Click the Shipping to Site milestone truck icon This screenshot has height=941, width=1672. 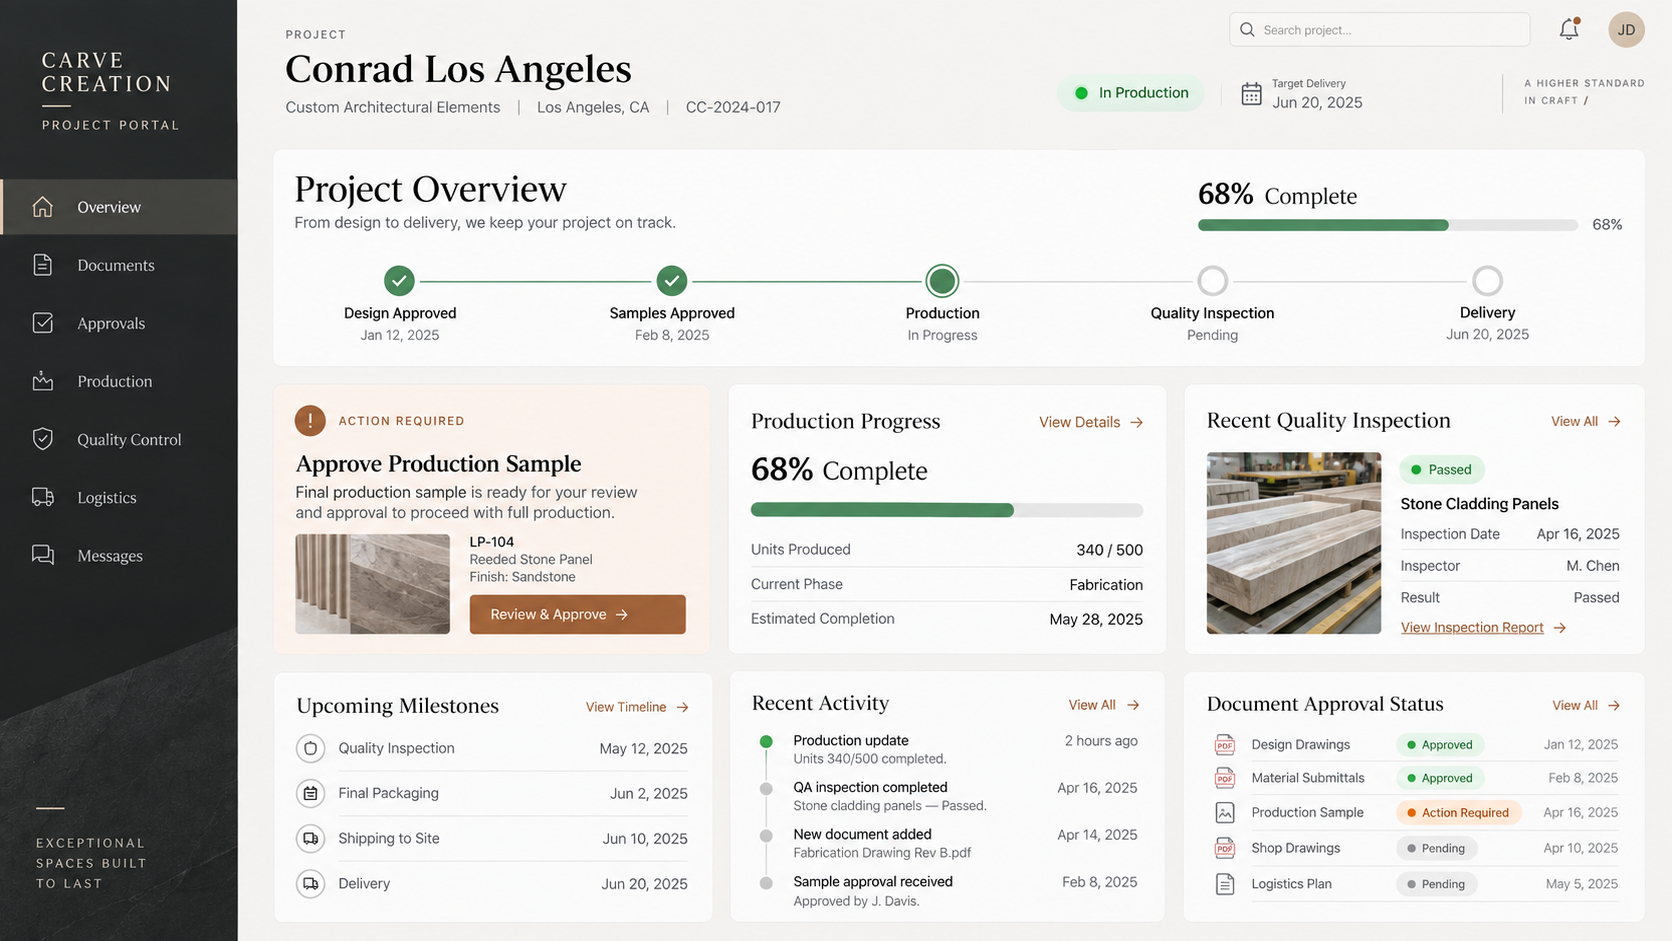point(311,838)
